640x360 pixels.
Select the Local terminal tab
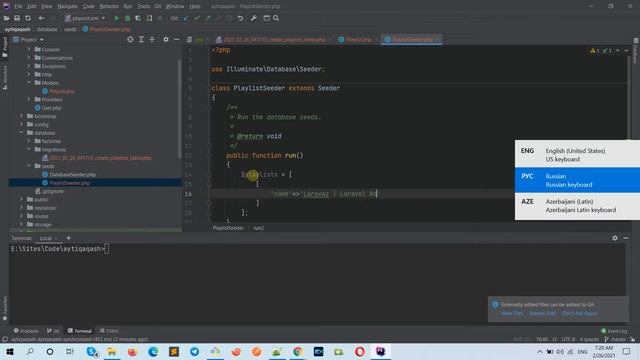click(x=46, y=238)
